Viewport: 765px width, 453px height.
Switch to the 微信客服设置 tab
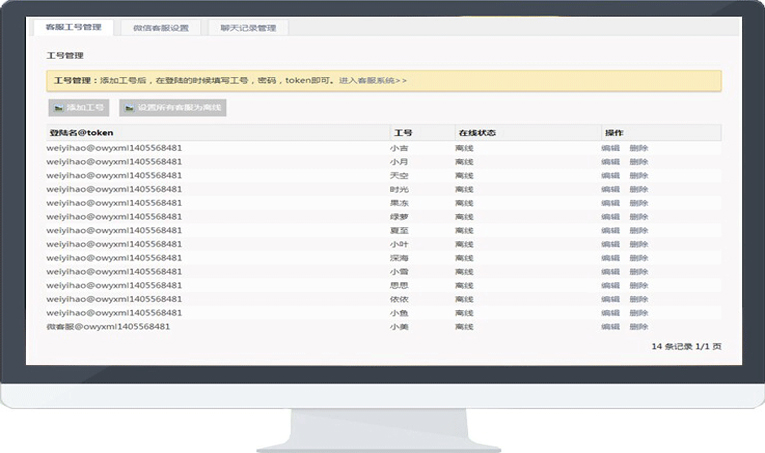(160, 28)
